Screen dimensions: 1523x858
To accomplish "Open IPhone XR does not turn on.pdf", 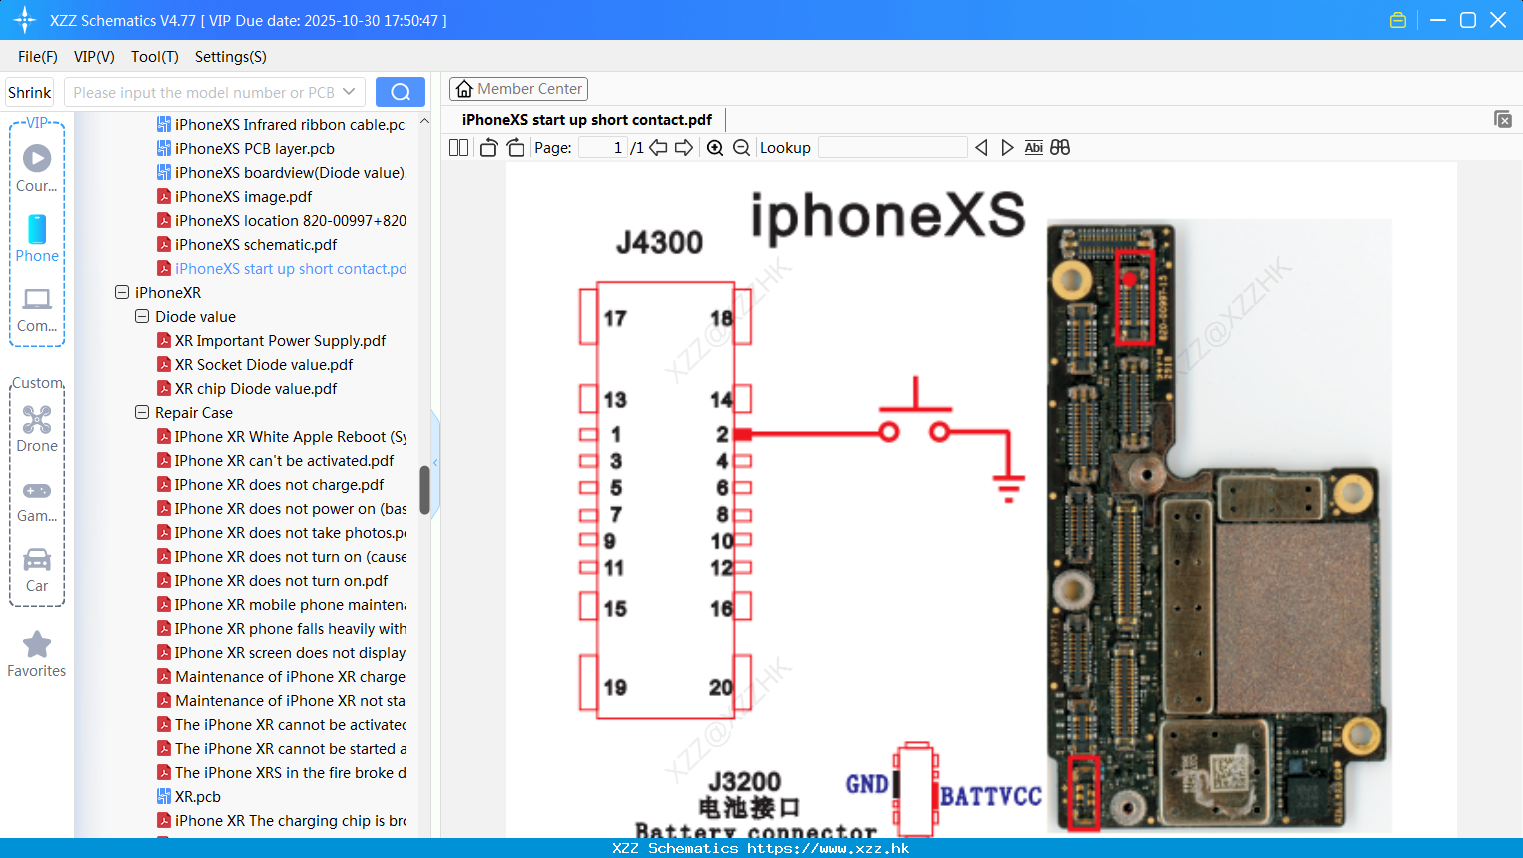I will coord(273,581).
